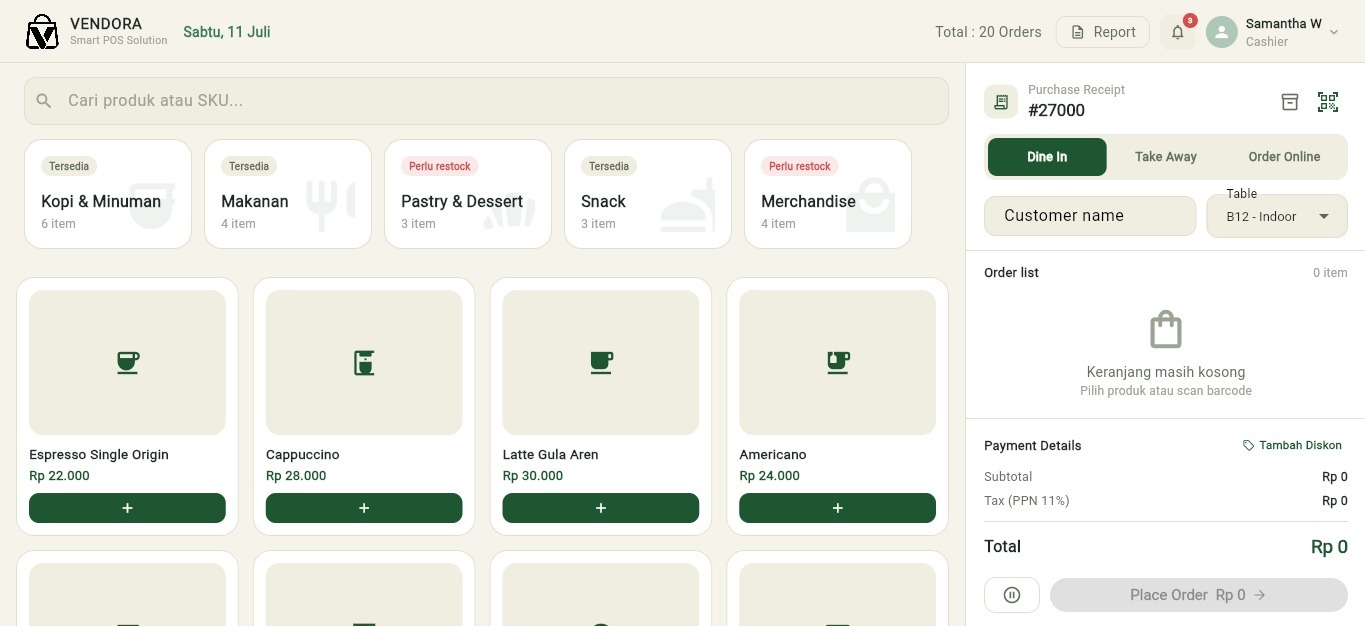The image size is (1365, 626).
Task: Click the Place Order button
Action: click(x=1199, y=595)
